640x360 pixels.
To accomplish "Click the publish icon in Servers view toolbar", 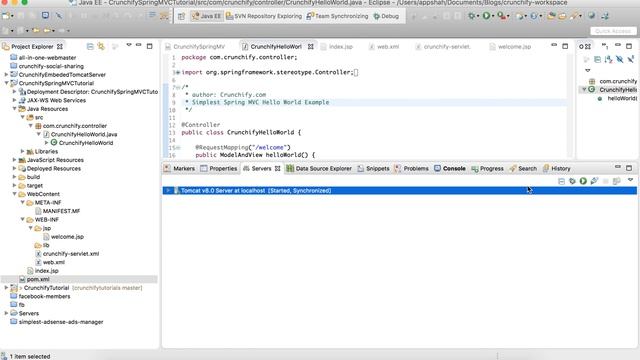I will [x=616, y=181].
